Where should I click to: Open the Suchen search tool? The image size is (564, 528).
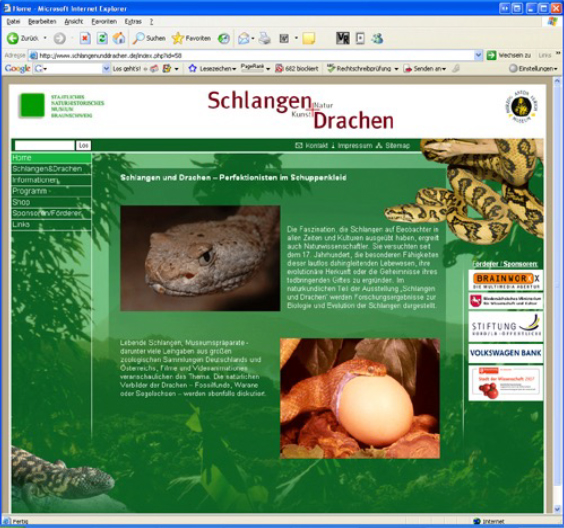tap(149, 38)
